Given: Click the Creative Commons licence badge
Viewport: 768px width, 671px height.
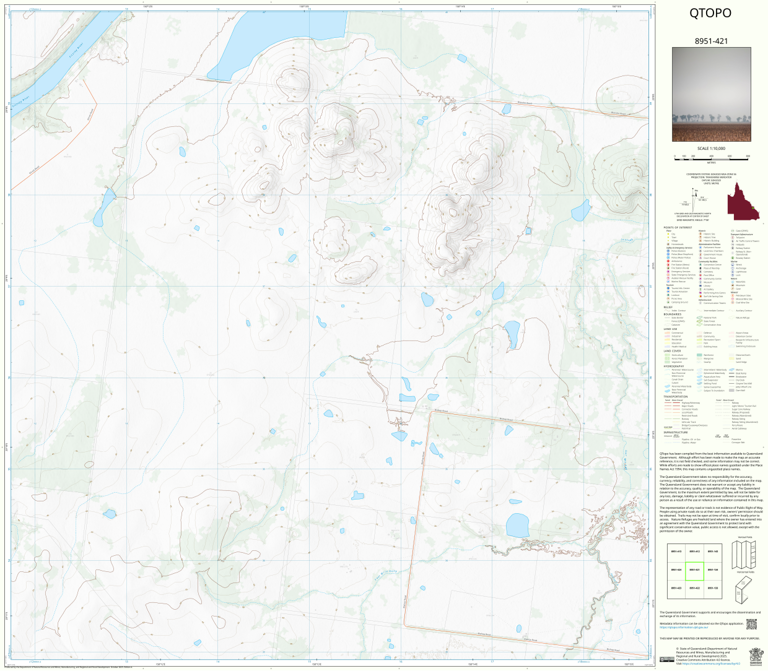Looking at the screenshot, I should 667,660.
